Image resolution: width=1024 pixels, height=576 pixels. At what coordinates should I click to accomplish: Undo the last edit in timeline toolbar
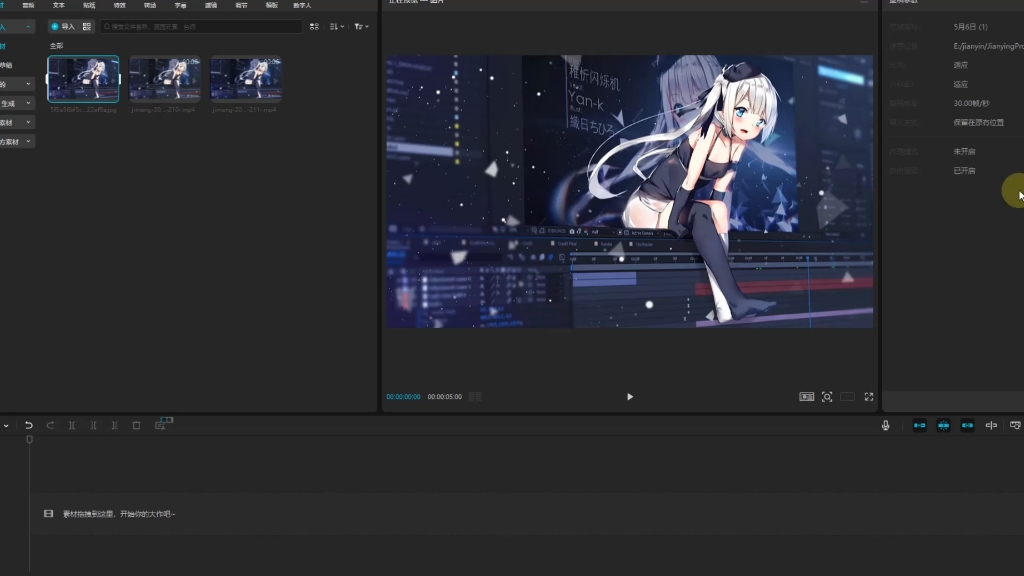(29, 425)
